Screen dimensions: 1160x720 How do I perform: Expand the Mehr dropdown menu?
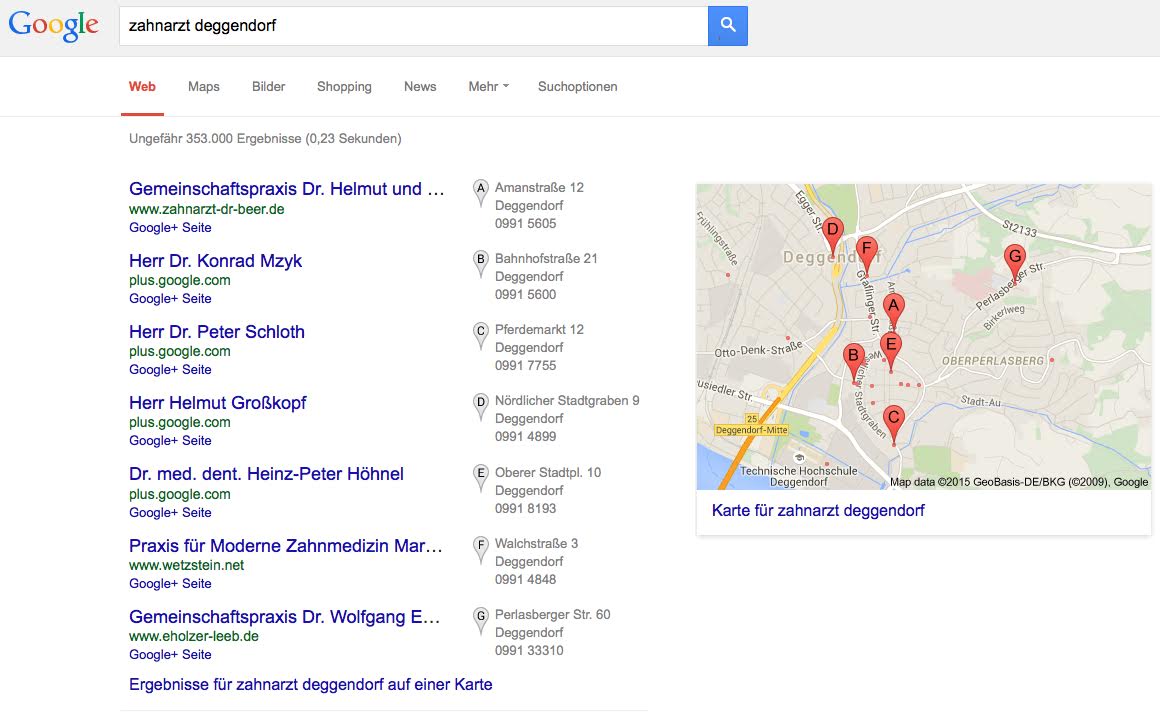click(488, 87)
